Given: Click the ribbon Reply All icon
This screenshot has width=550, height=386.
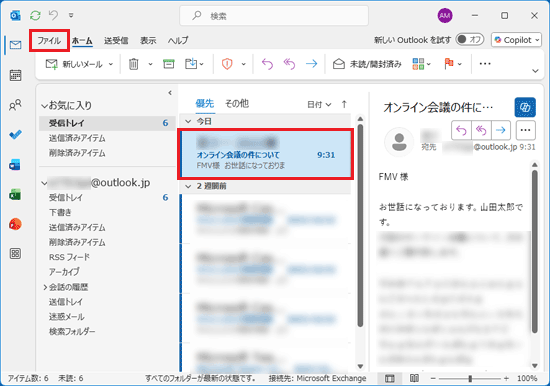Looking at the screenshot, I should pyautogui.click(x=289, y=64).
